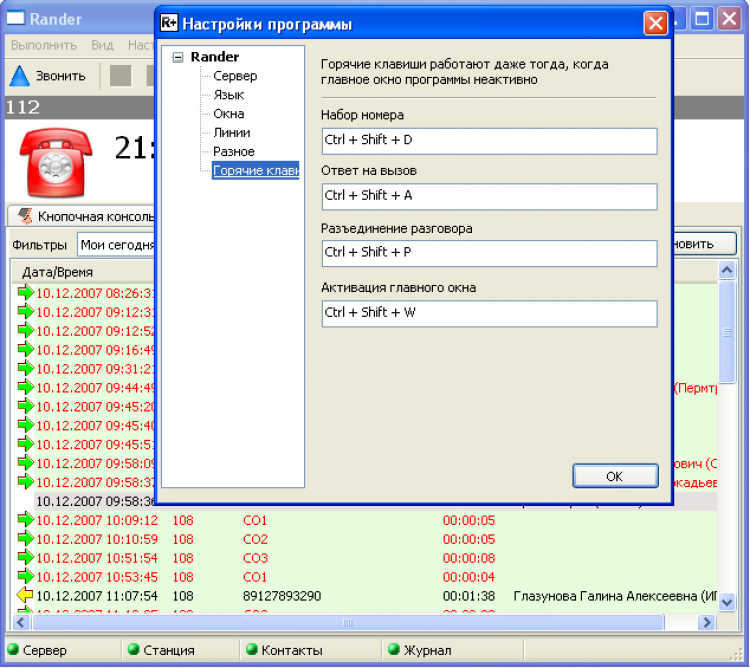Select Горячие клавиши in the settings tree
The width and height of the screenshot is (750, 668).
255,171
